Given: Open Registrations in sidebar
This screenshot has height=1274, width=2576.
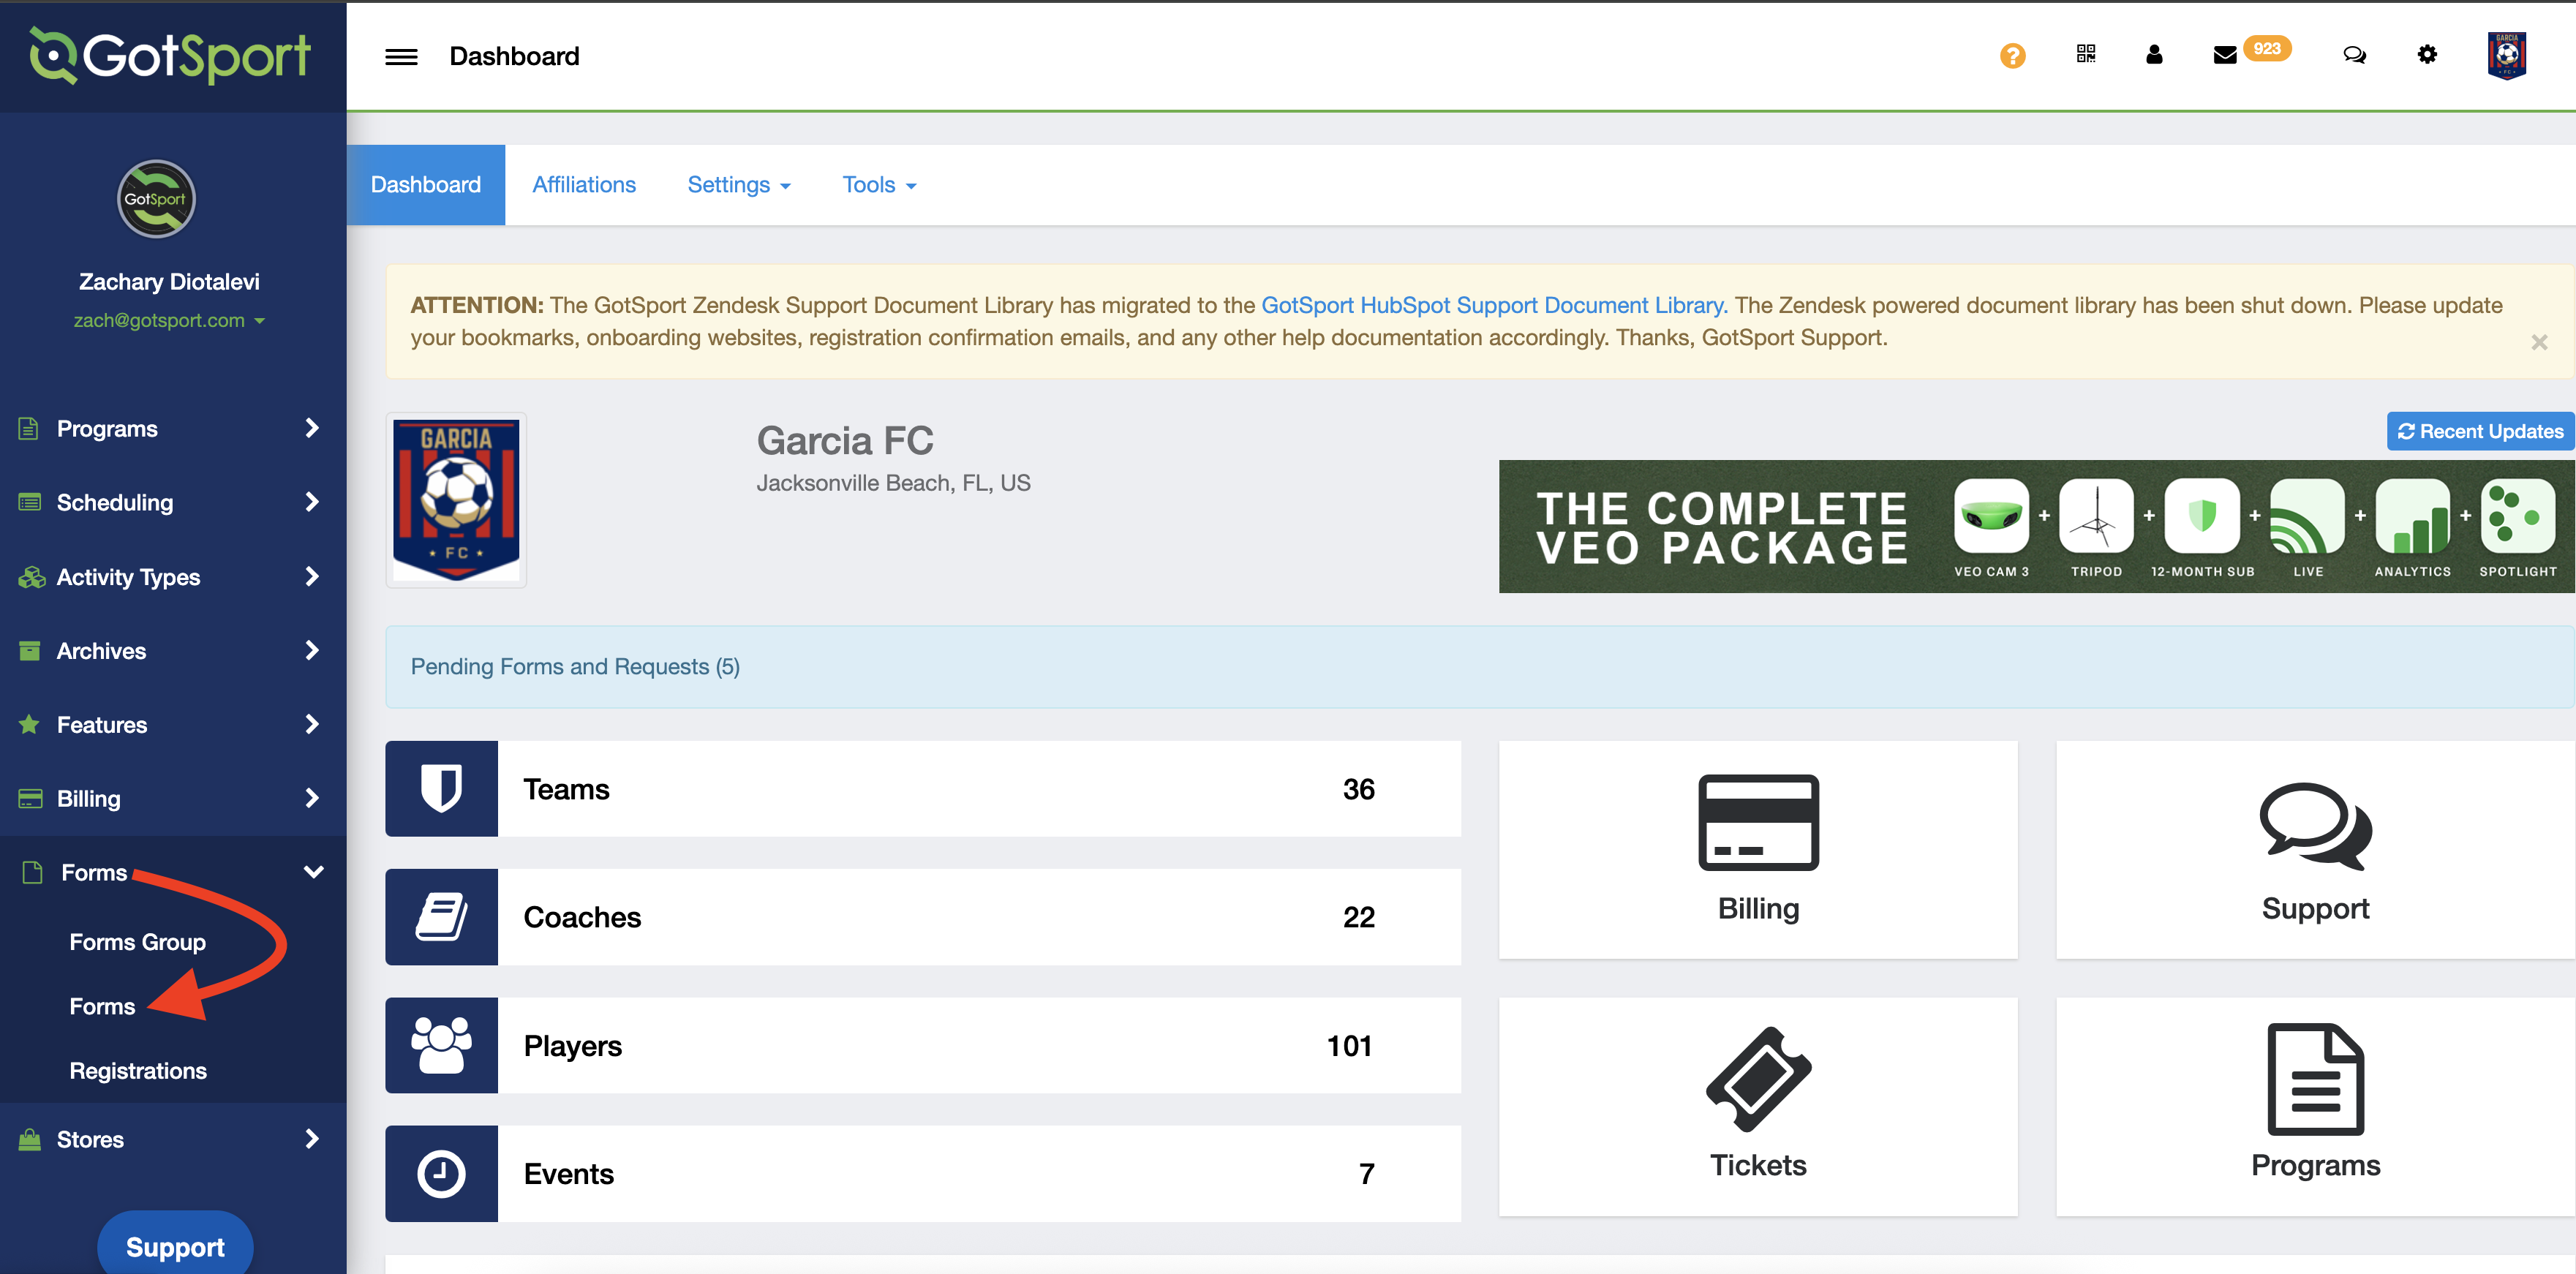Looking at the screenshot, I should click(x=138, y=1071).
